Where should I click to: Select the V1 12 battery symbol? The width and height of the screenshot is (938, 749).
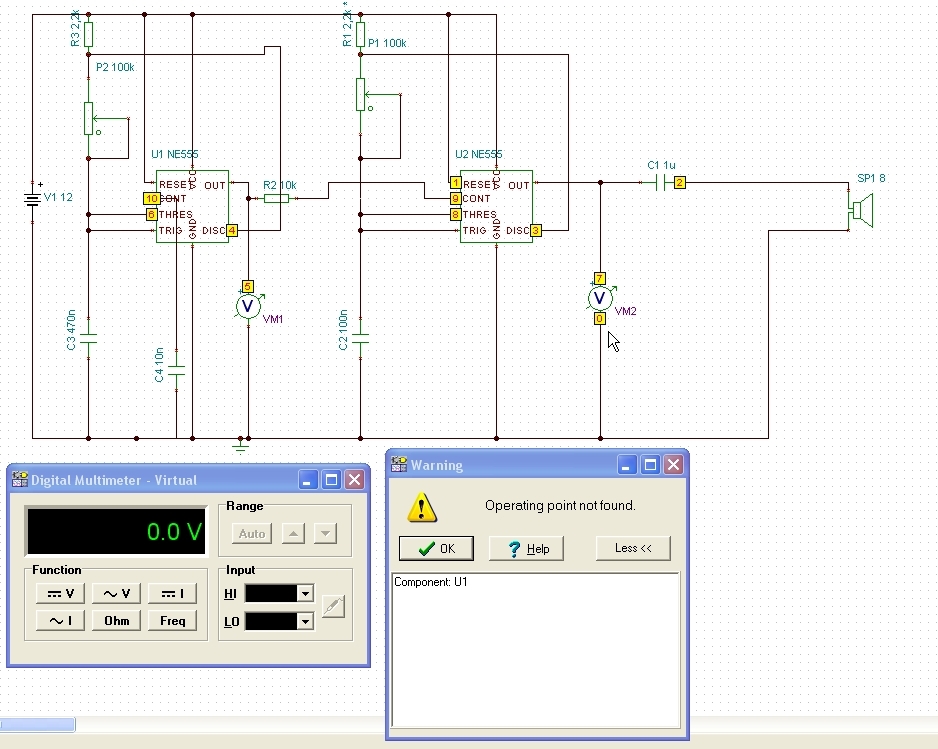pos(32,199)
